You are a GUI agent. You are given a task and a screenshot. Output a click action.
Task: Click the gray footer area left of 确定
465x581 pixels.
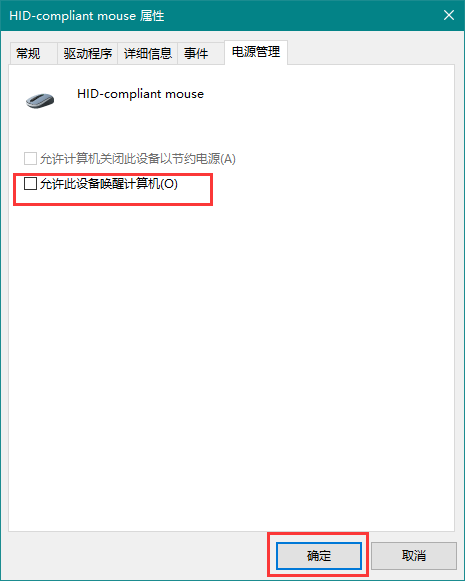click(x=137, y=556)
